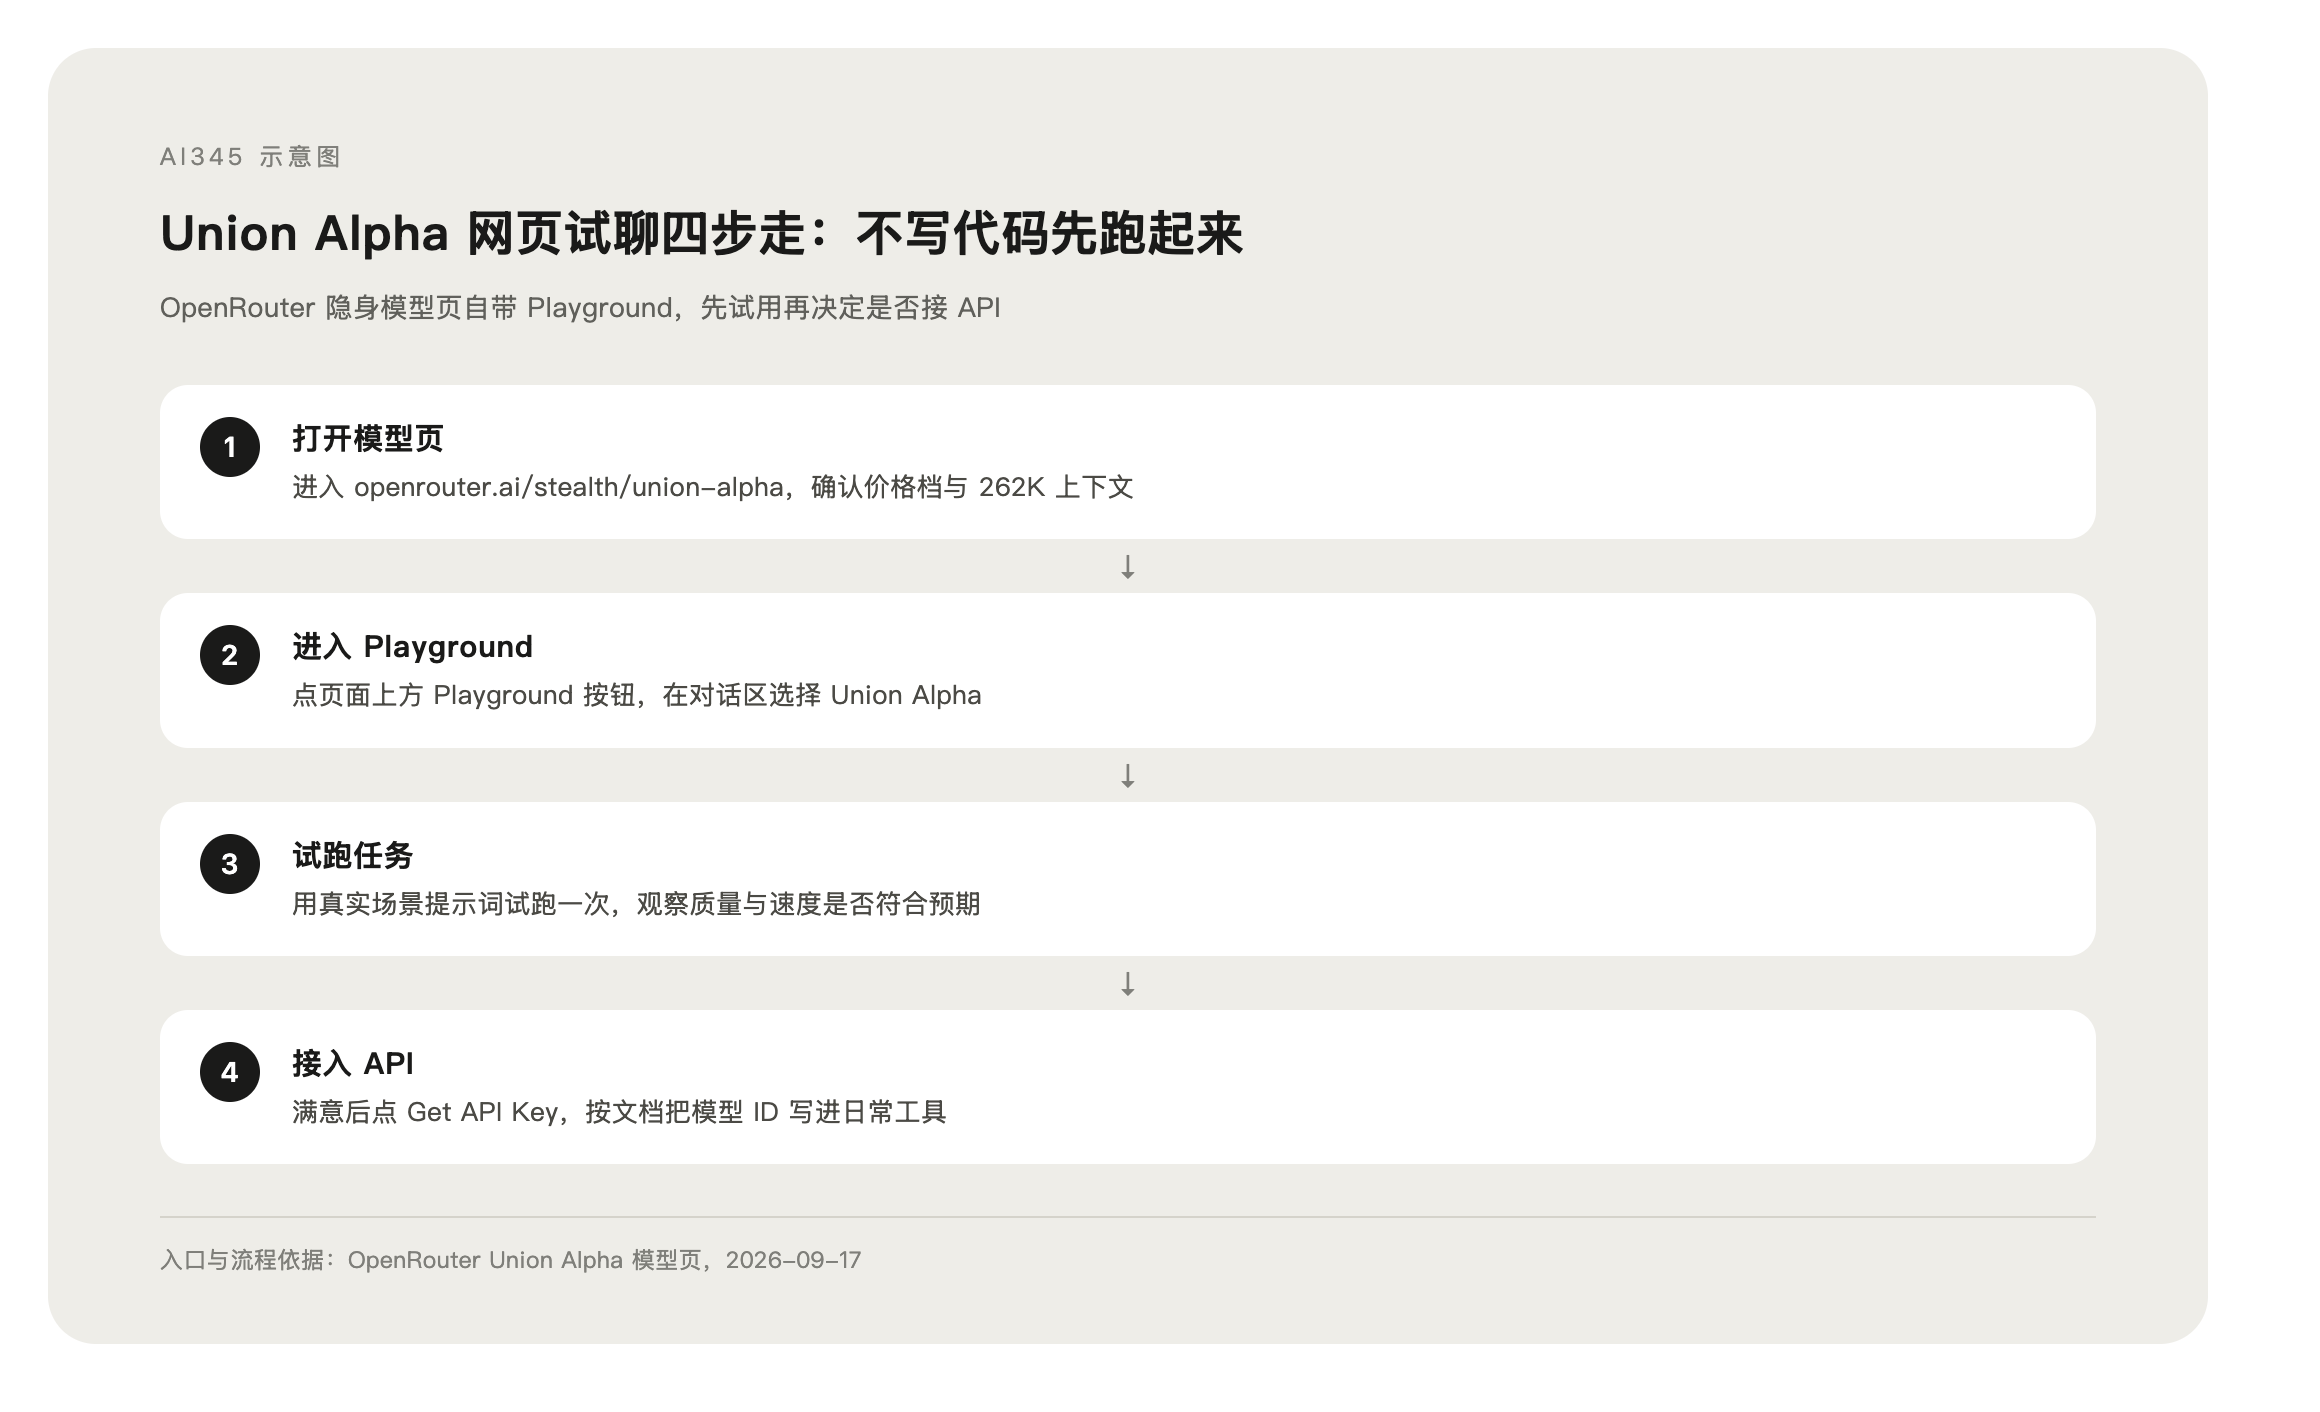The image size is (2320, 1412).
Task: Click the subtitle starting 'OpenRouter 隐身模型页自带'
Action: pyautogui.click(x=580, y=308)
